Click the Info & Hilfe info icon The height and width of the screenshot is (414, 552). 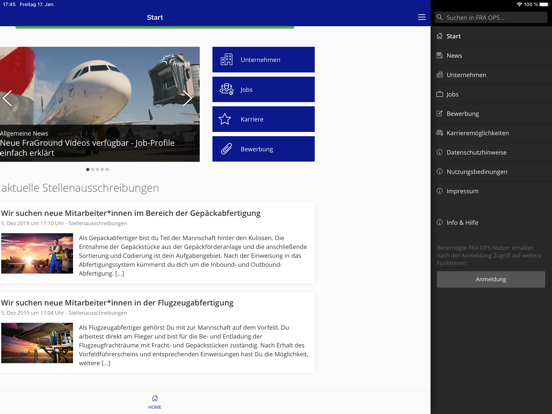coord(439,222)
